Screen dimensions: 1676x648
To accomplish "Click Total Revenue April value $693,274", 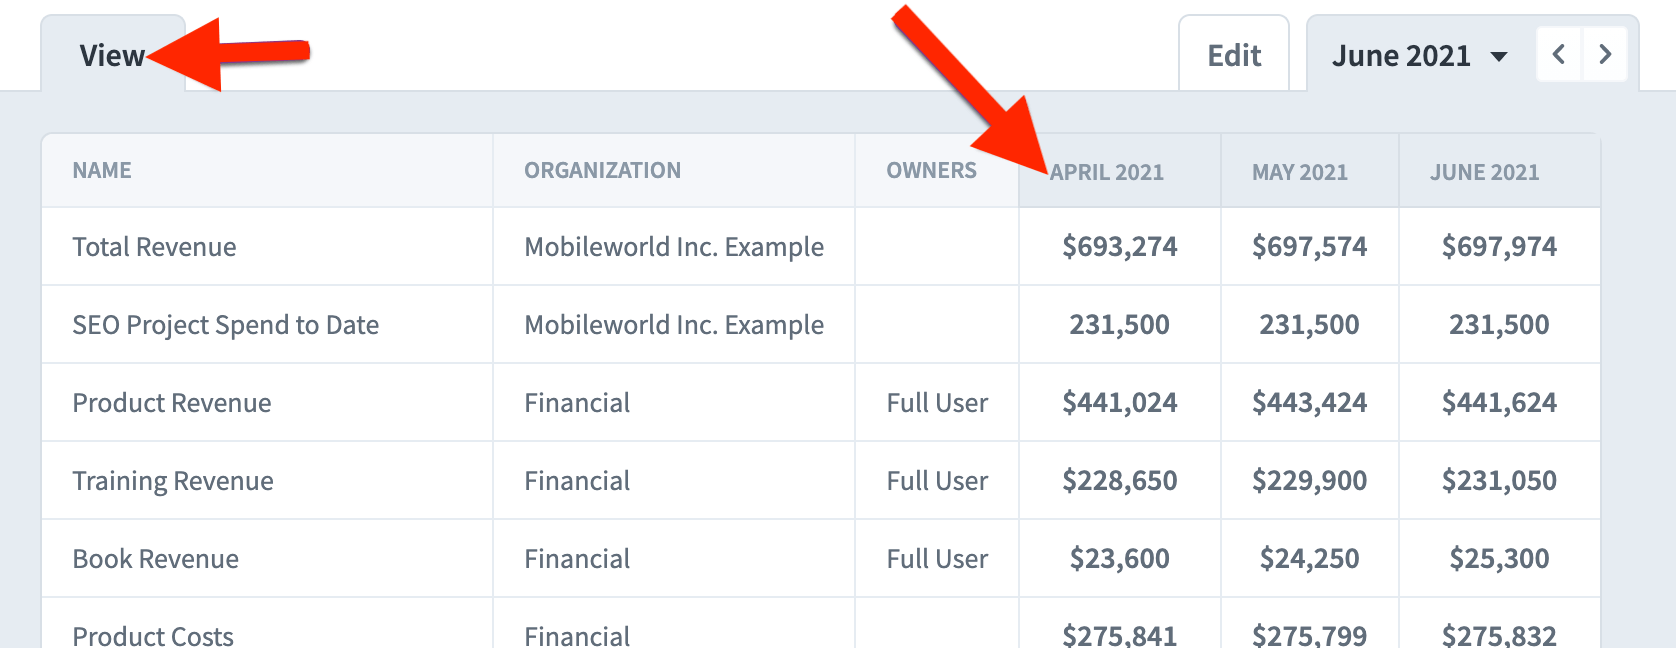I will click(1120, 247).
